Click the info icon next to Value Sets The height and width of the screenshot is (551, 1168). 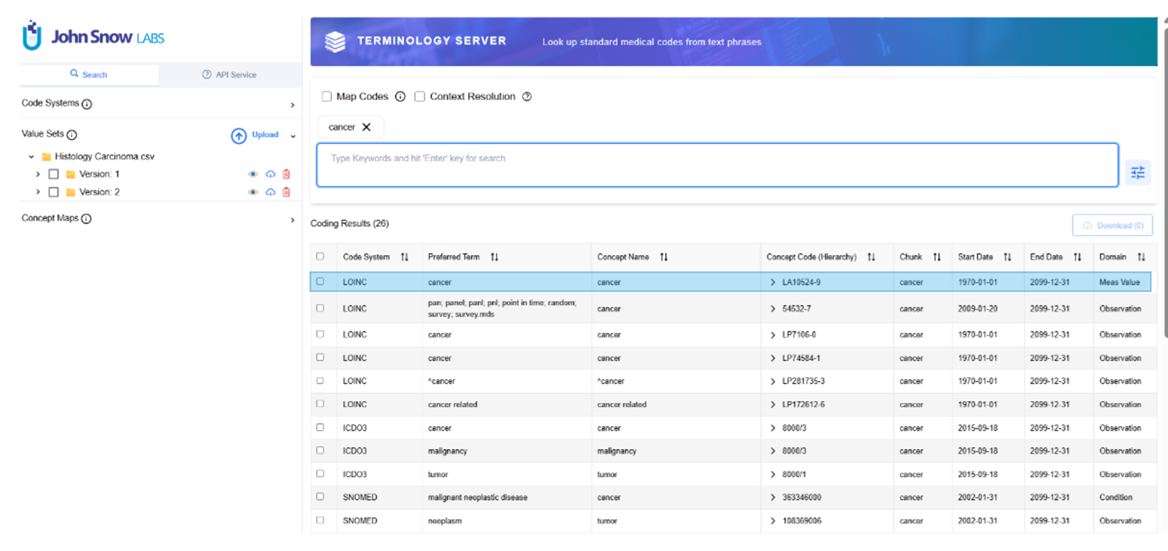(x=72, y=136)
